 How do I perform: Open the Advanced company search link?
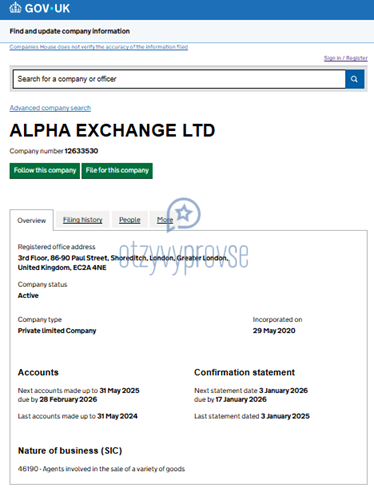(50, 108)
